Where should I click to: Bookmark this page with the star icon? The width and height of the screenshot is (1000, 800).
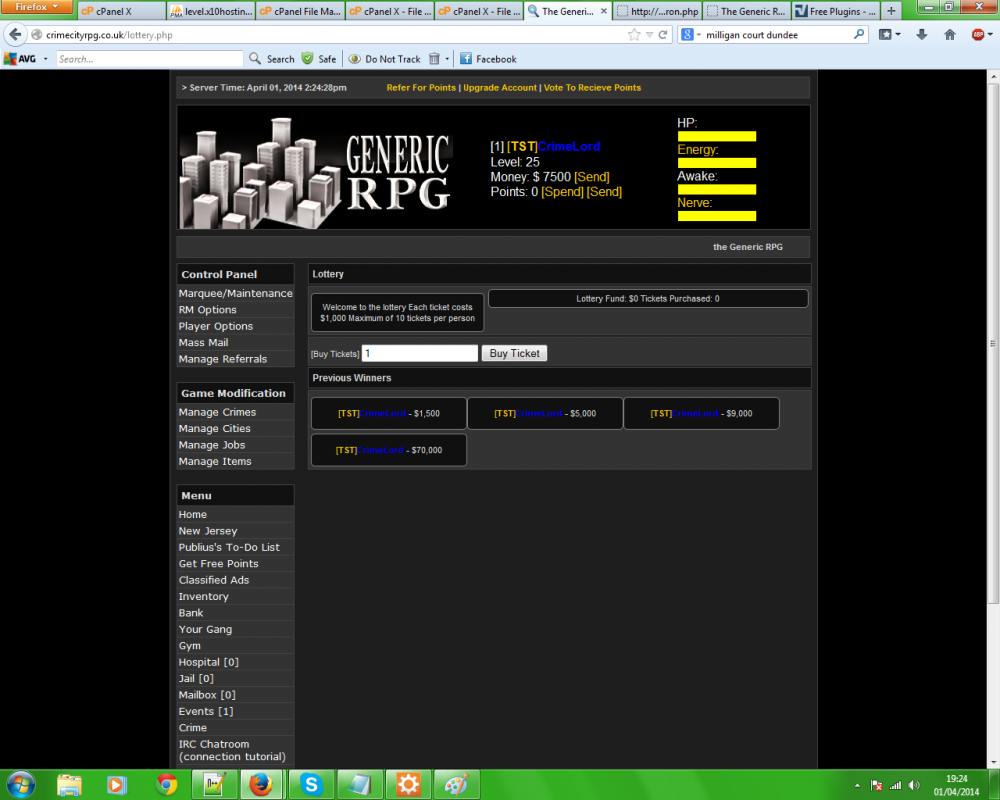point(633,34)
